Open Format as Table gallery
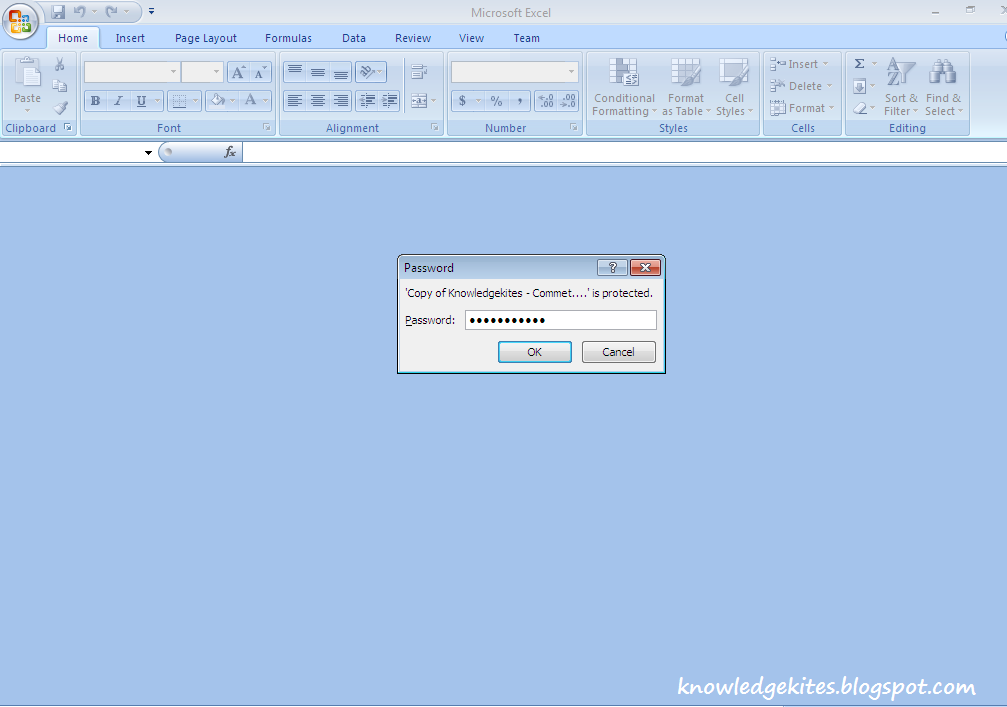Viewport: 1007px width, 707px height. click(x=686, y=87)
